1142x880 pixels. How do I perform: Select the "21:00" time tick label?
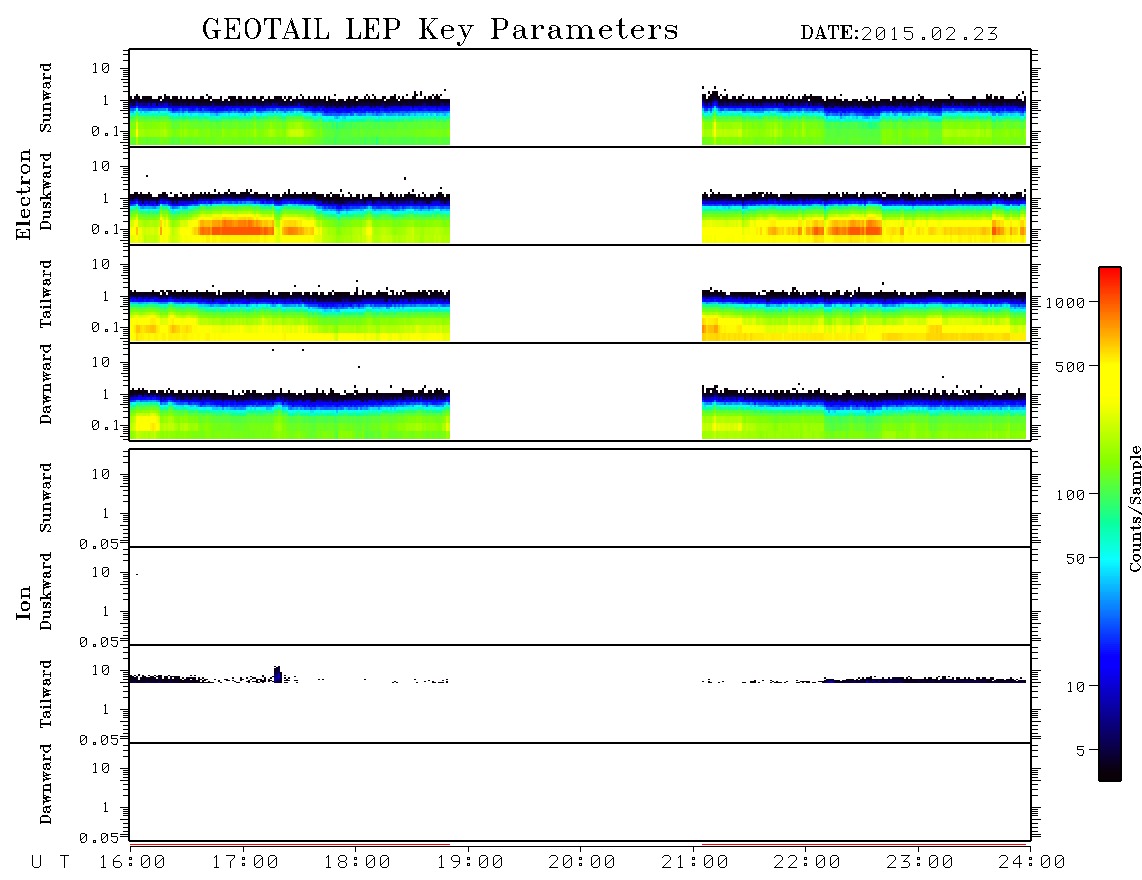695,863
